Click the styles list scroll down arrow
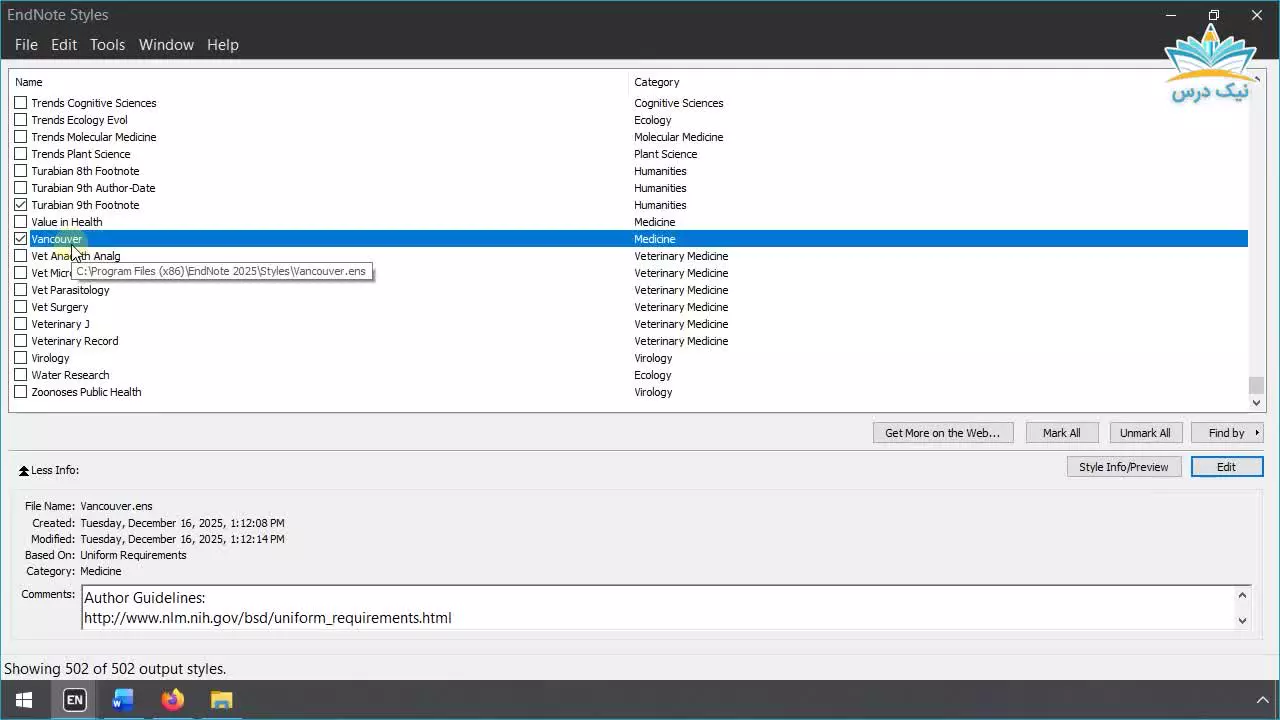The height and width of the screenshot is (720, 1280). (x=1257, y=403)
